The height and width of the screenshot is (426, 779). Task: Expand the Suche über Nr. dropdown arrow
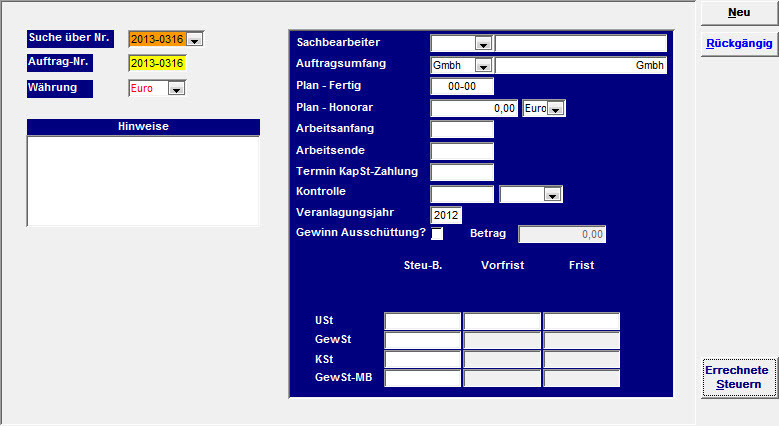click(195, 39)
